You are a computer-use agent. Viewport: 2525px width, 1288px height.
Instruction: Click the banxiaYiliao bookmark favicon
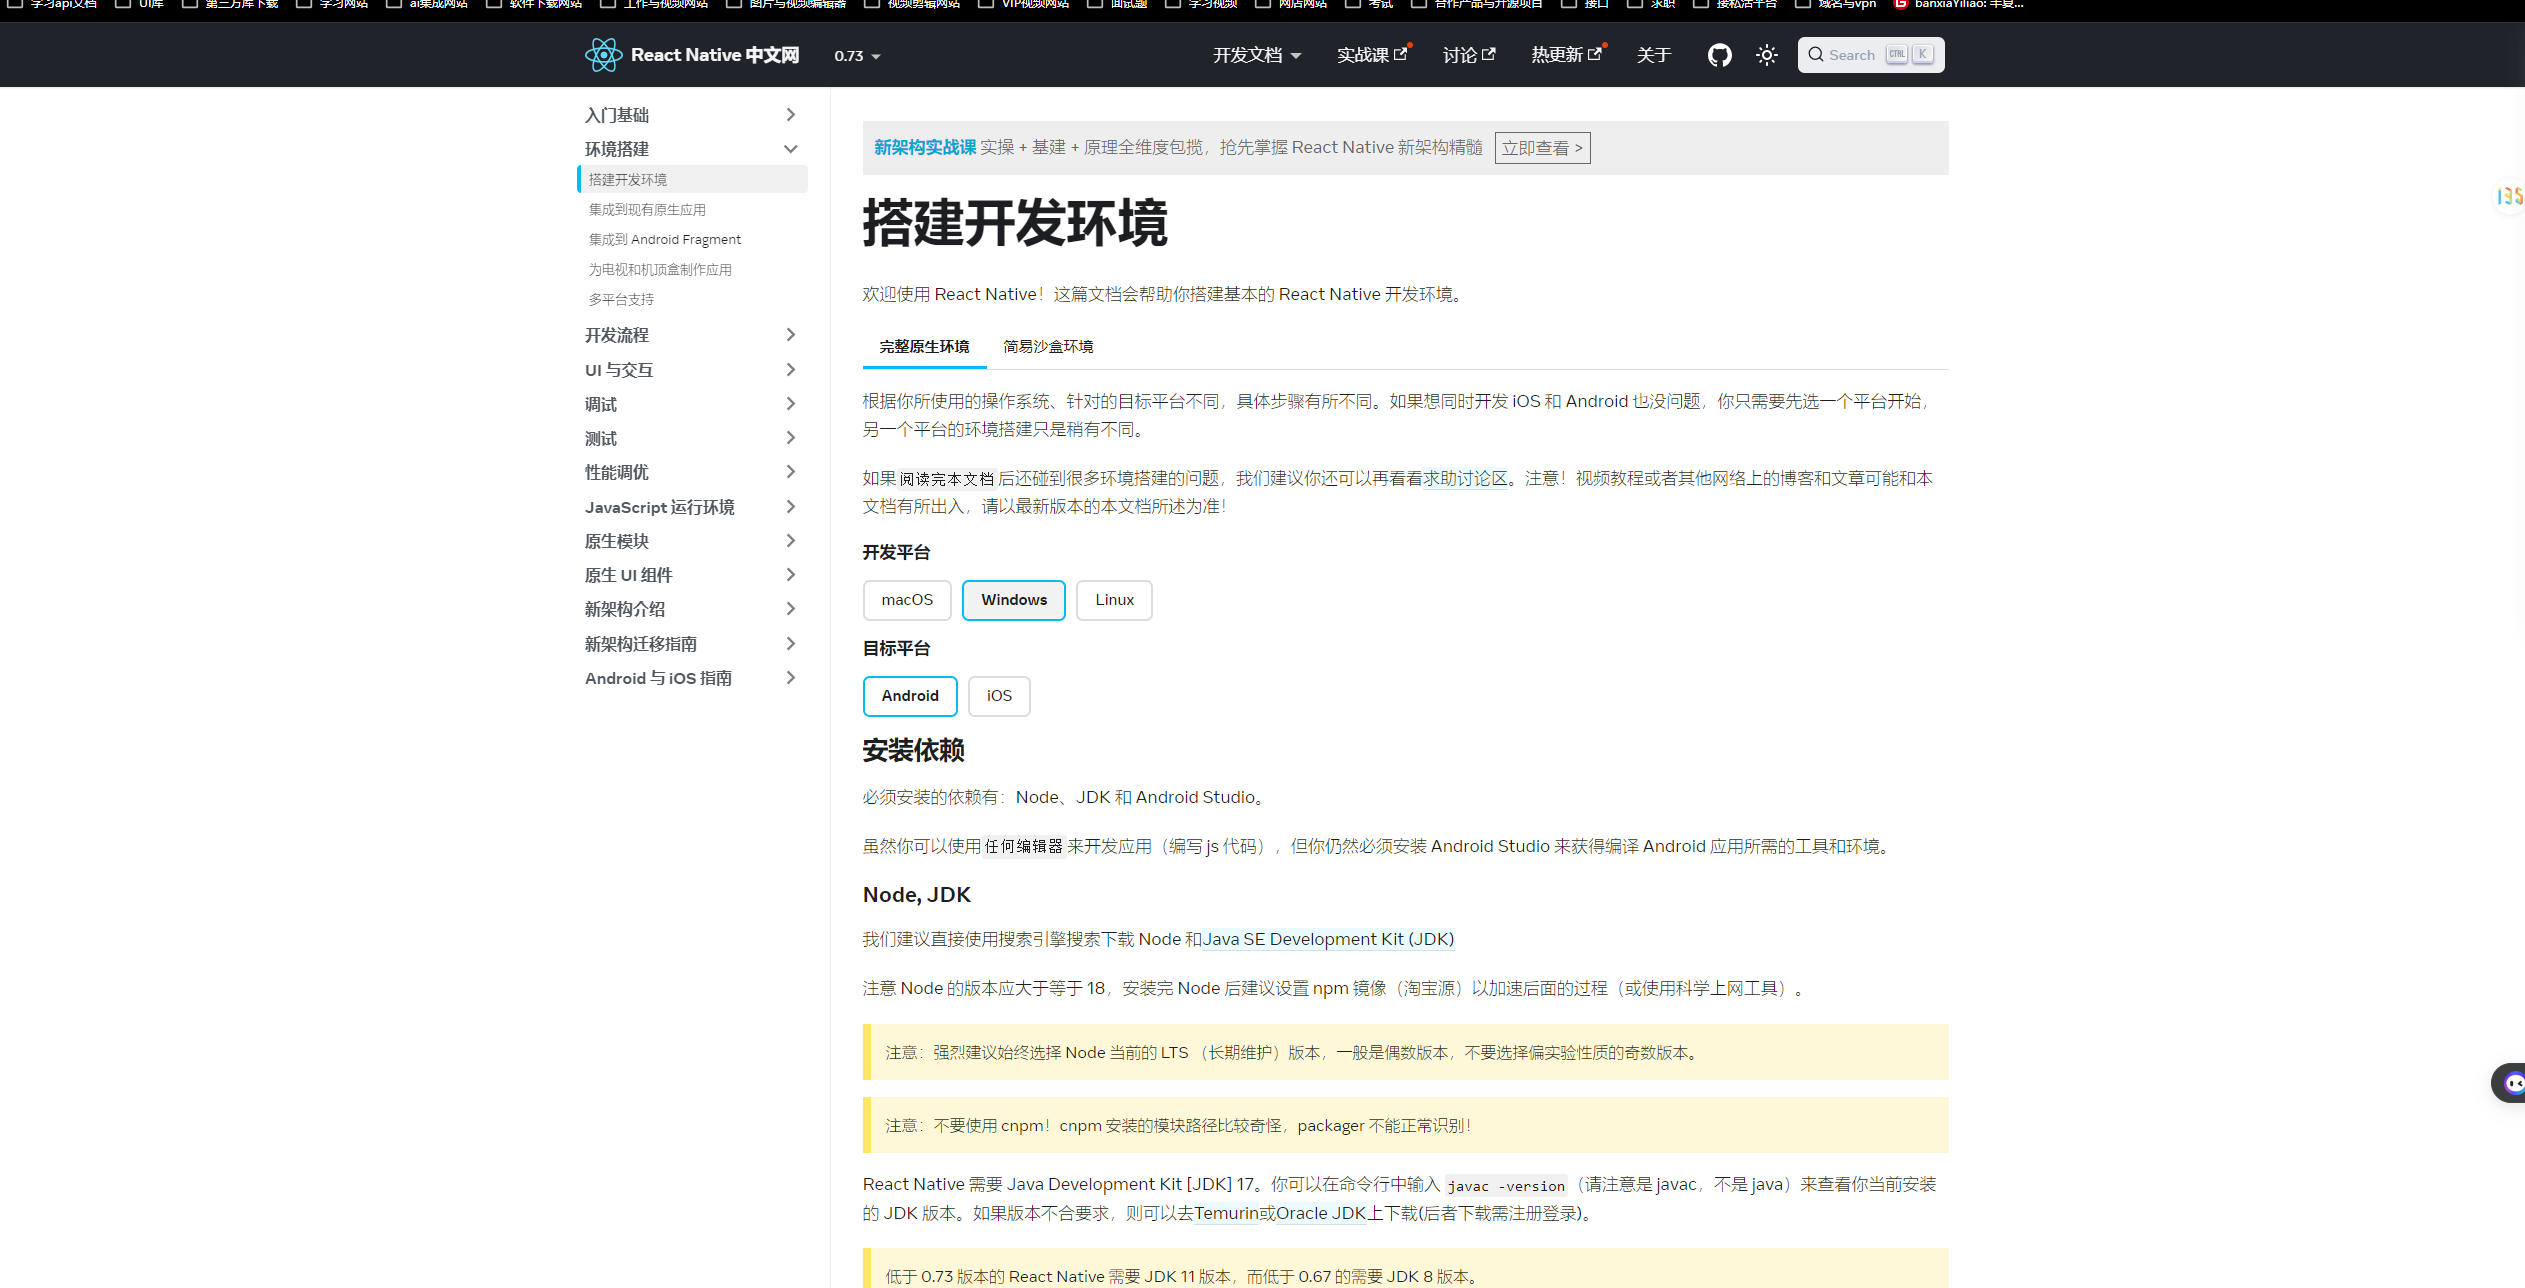pos(1901,5)
